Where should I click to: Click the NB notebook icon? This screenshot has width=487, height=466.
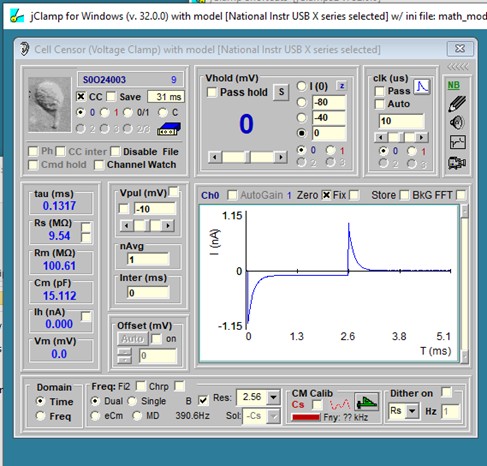pos(453,85)
